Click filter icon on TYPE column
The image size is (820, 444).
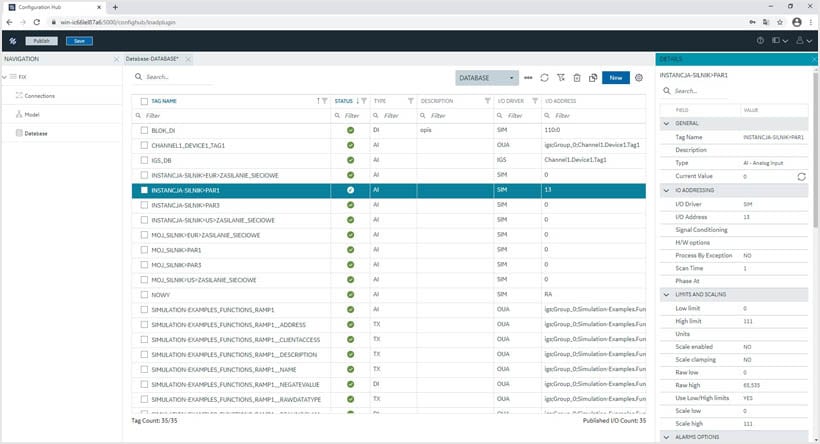(x=411, y=101)
